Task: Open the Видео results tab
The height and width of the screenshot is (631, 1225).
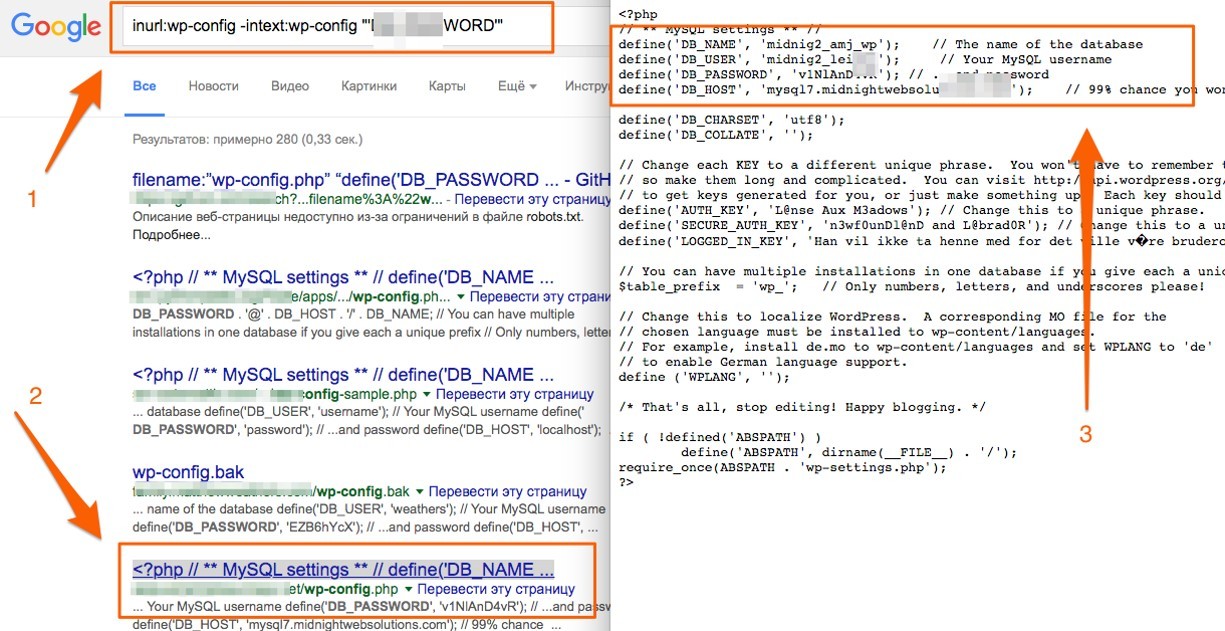Action: coord(290,86)
